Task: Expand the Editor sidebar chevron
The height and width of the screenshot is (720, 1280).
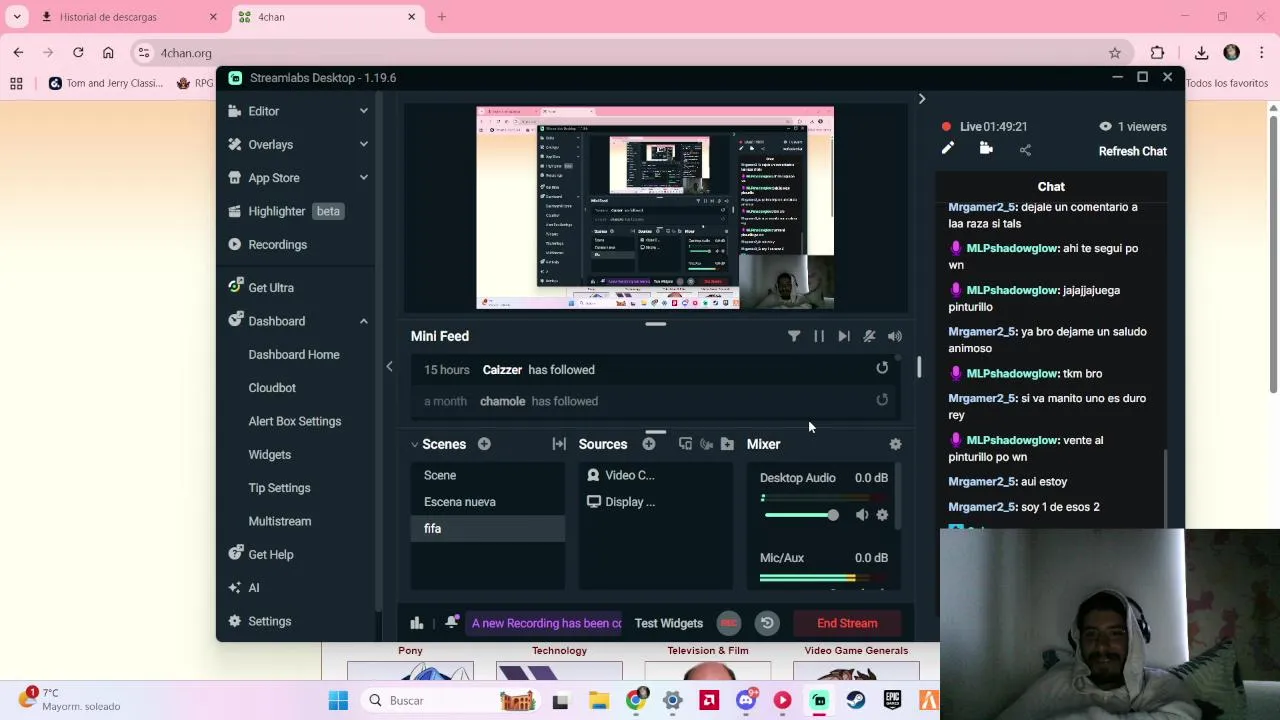Action: pos(363,111)
